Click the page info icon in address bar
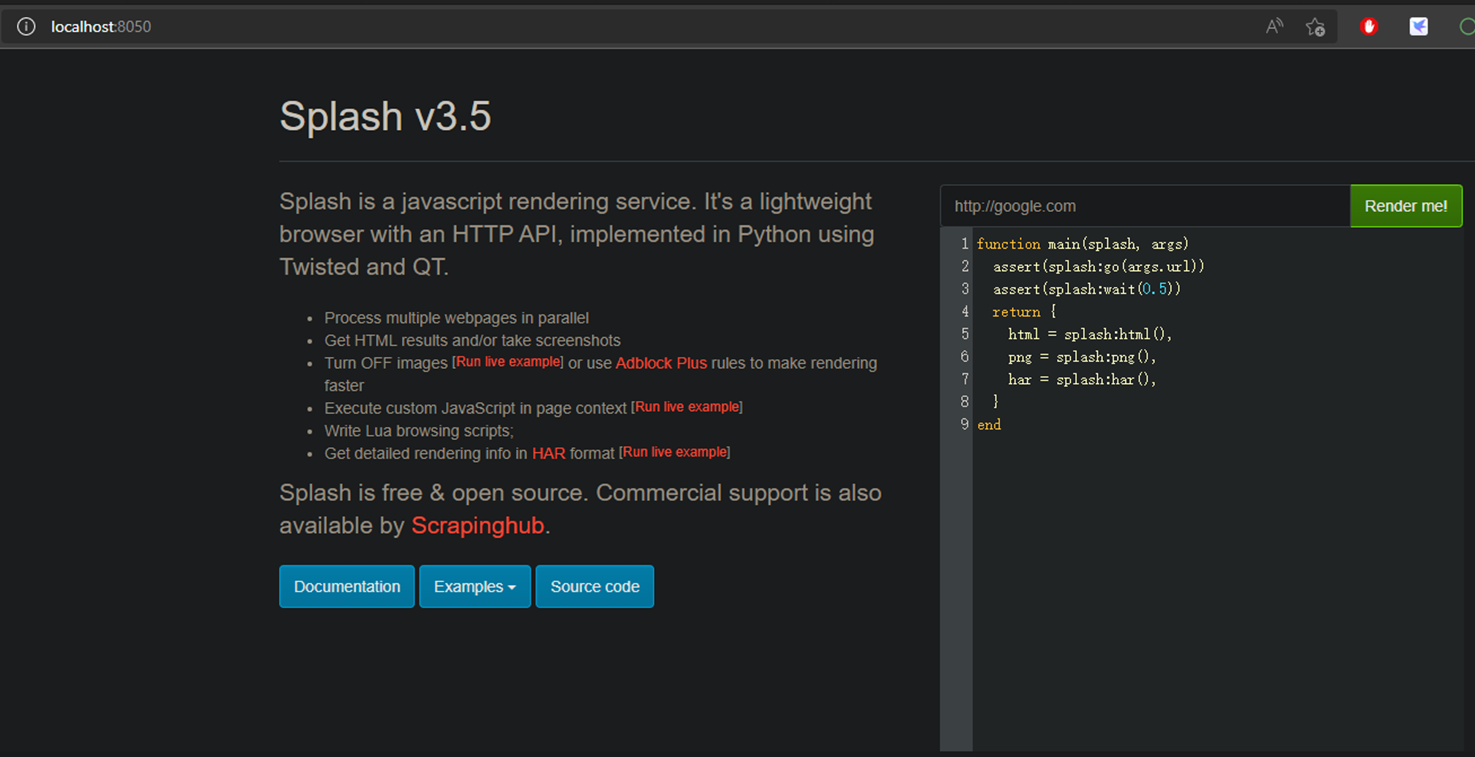This screenshot has height=757, width=1475. pos(25,26)
